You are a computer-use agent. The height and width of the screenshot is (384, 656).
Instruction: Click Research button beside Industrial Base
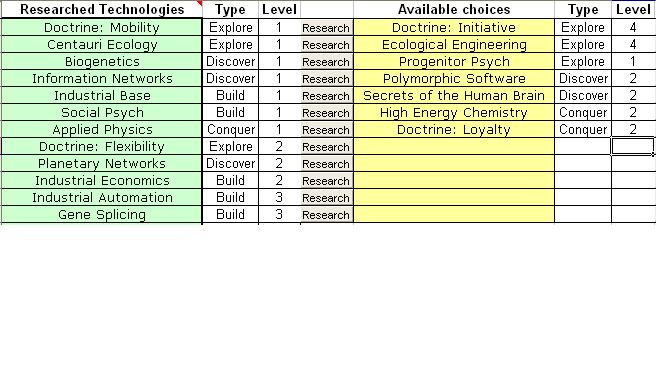tap(326, 96)
